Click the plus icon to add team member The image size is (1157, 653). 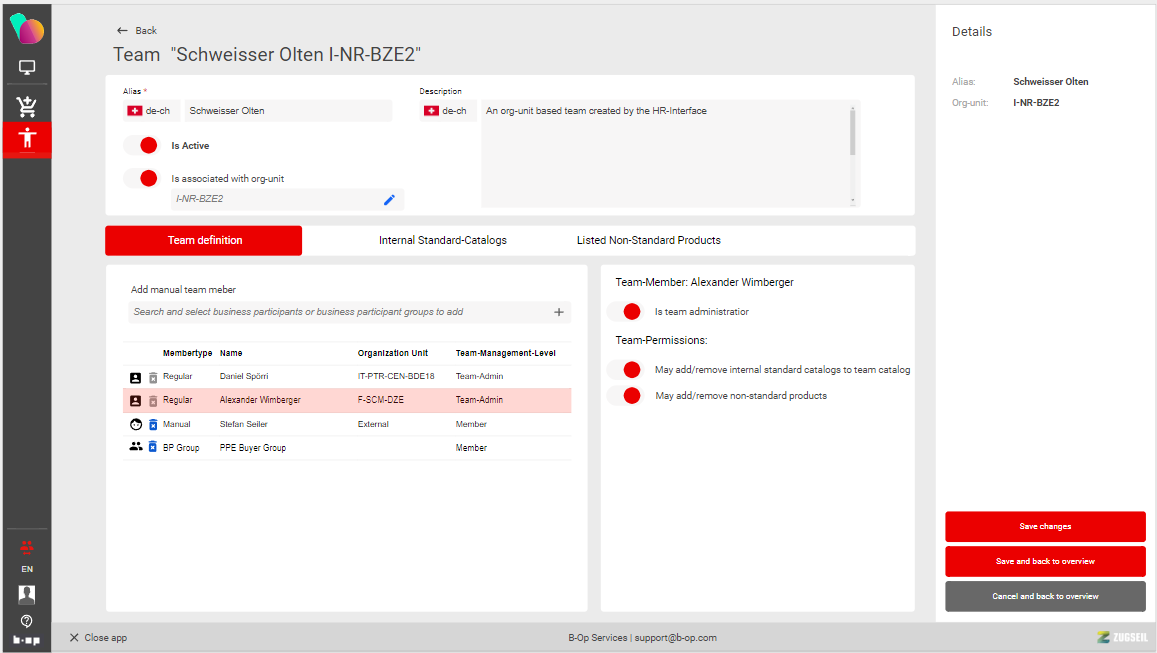559,312
